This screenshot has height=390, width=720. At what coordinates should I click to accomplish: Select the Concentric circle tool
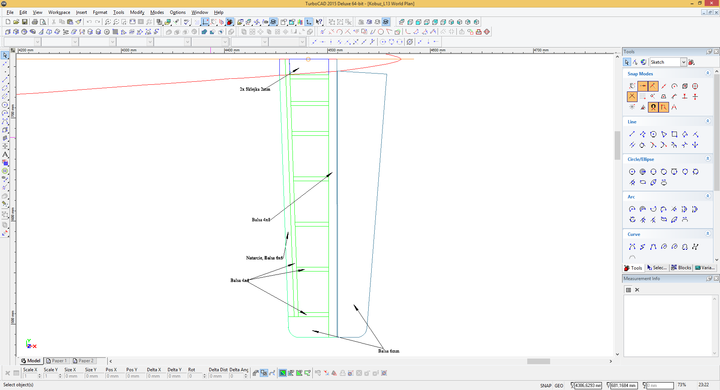643,172
